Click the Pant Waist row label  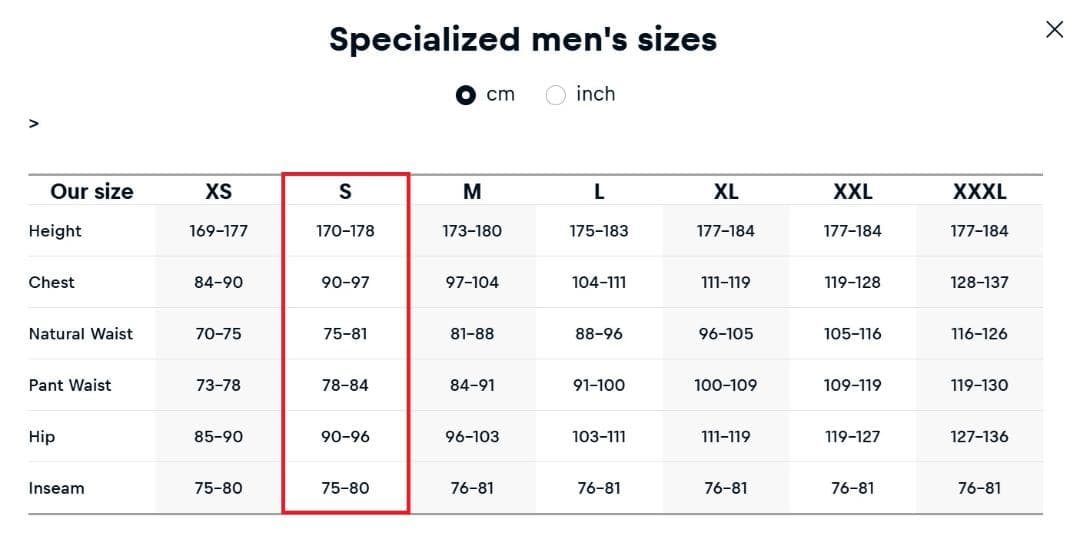pos(70,385)
